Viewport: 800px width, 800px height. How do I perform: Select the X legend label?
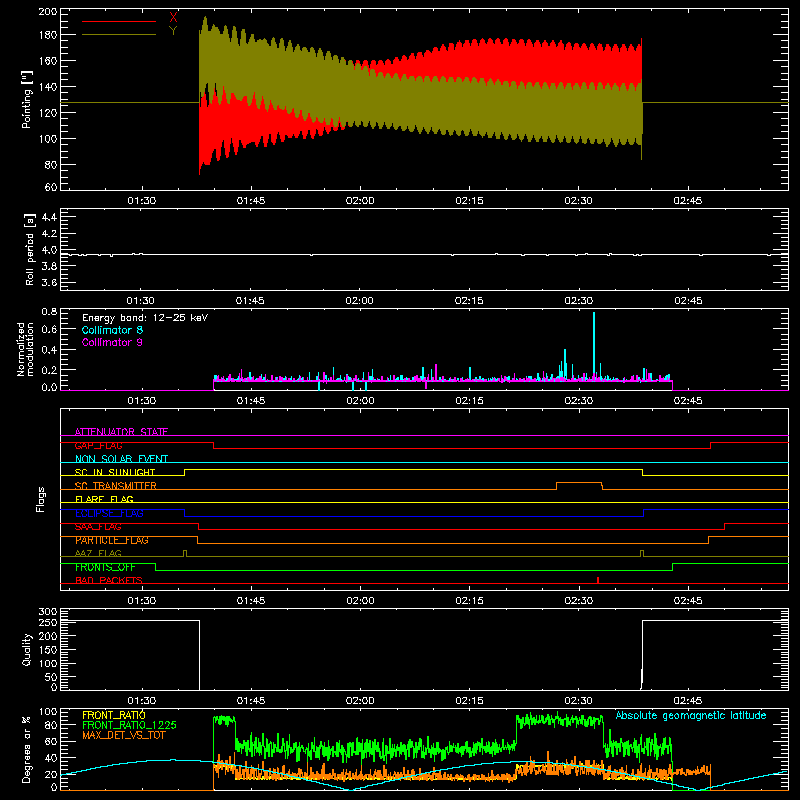173,17
